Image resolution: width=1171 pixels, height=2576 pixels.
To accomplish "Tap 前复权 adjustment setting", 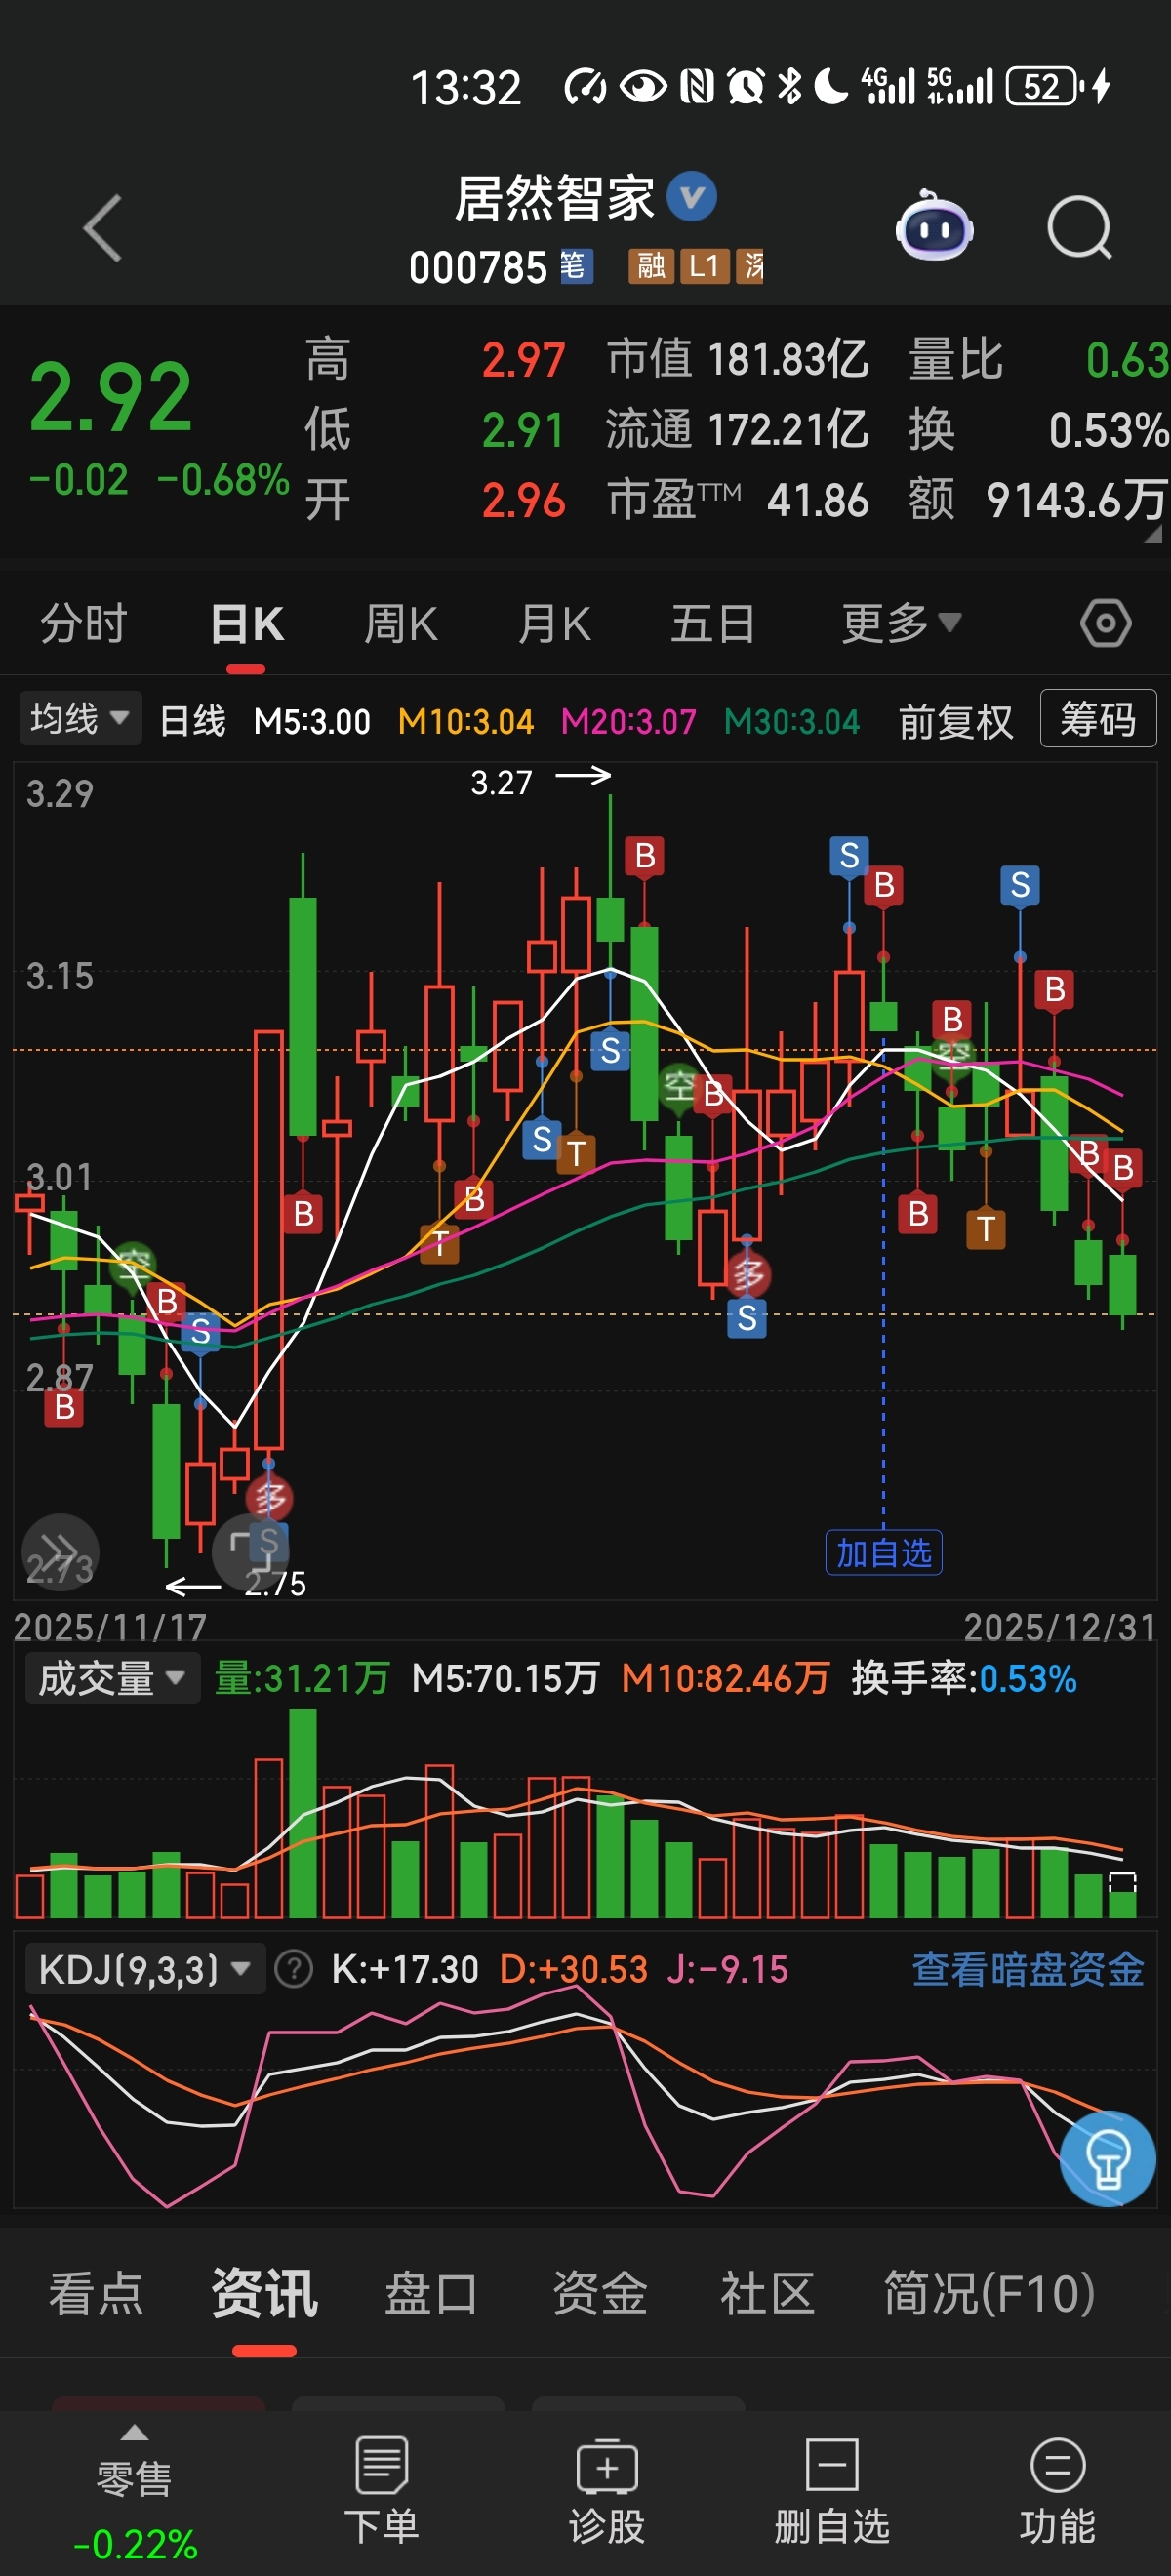I will tap(955, 721).
